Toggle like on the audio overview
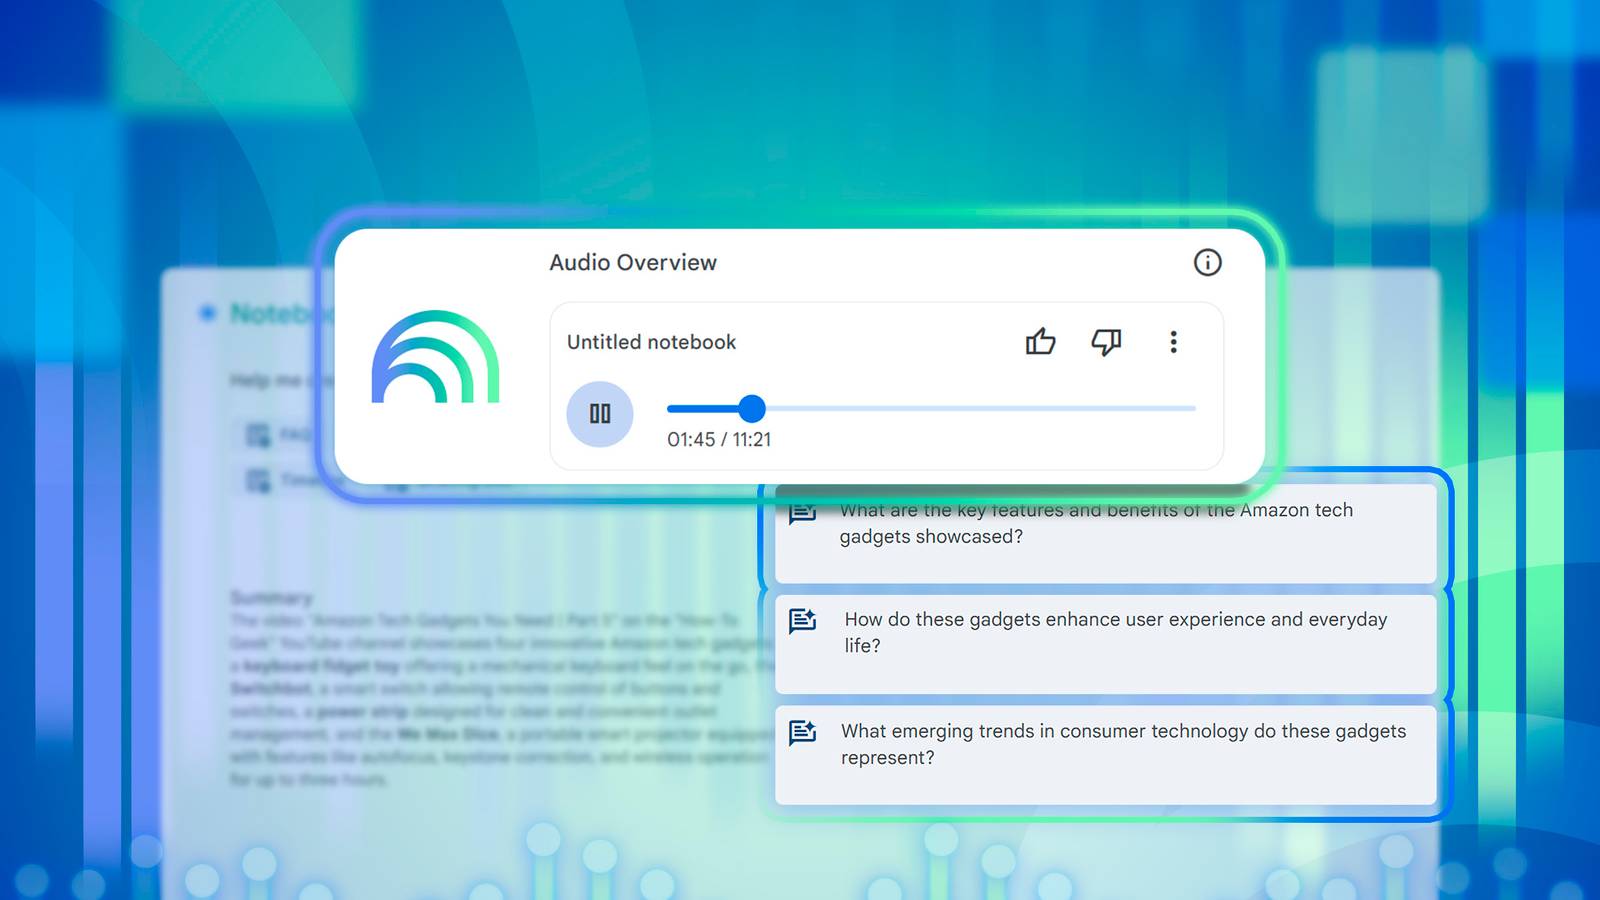Image resolution: width=1600 pixels, height=900 pixels. [1040, 343]
